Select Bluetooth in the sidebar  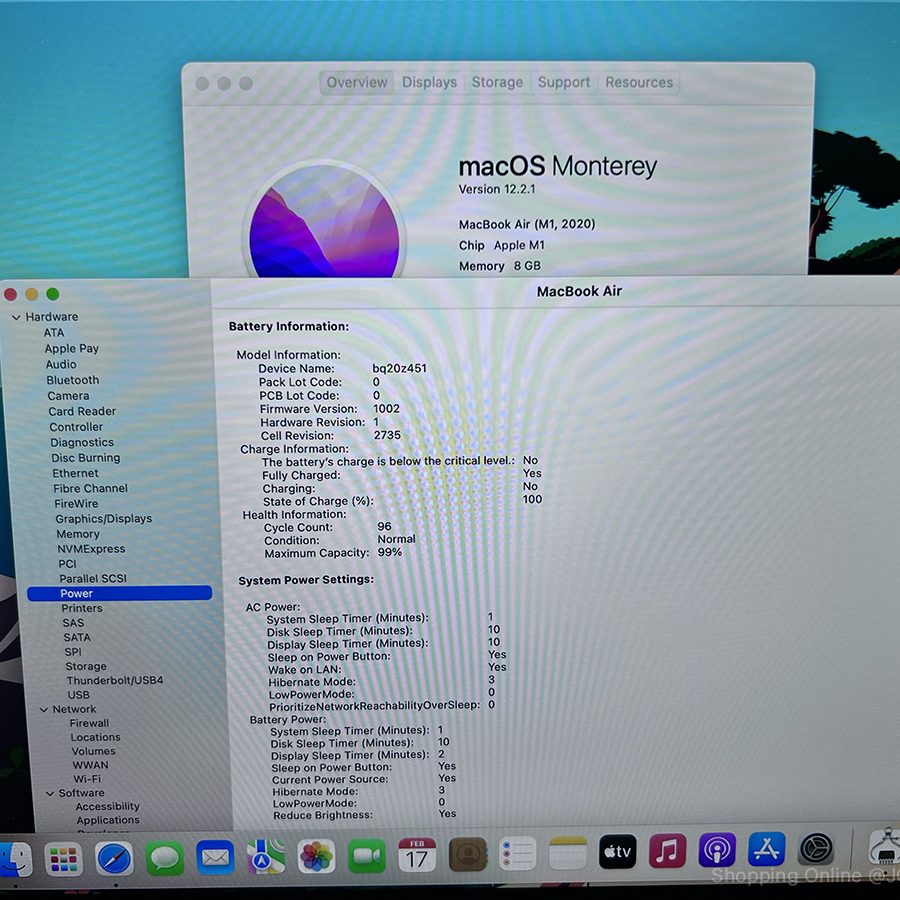pos(73,380)
